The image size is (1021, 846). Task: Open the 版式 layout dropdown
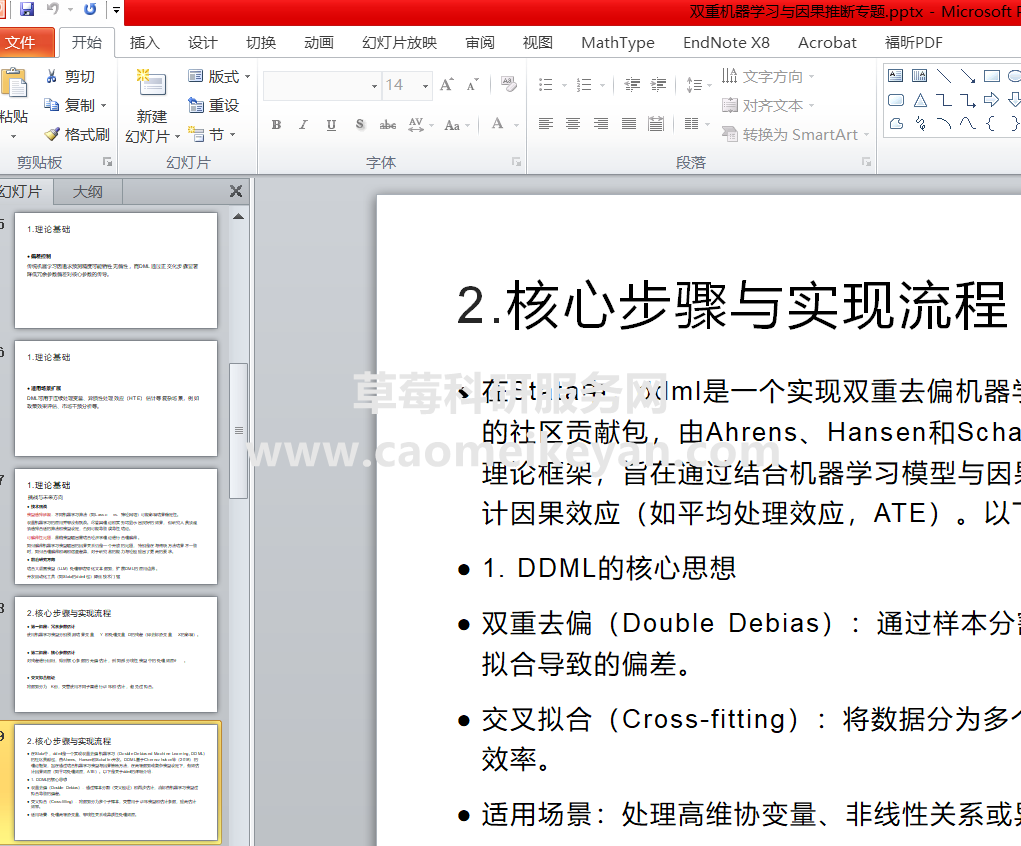219,77
